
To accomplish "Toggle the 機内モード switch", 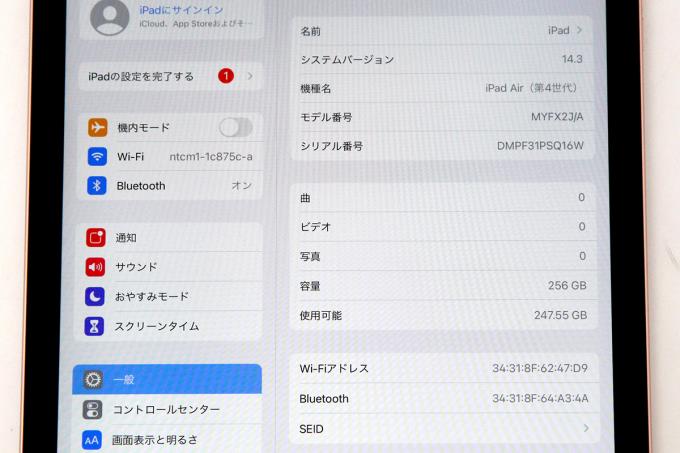I will click(235, 127).
